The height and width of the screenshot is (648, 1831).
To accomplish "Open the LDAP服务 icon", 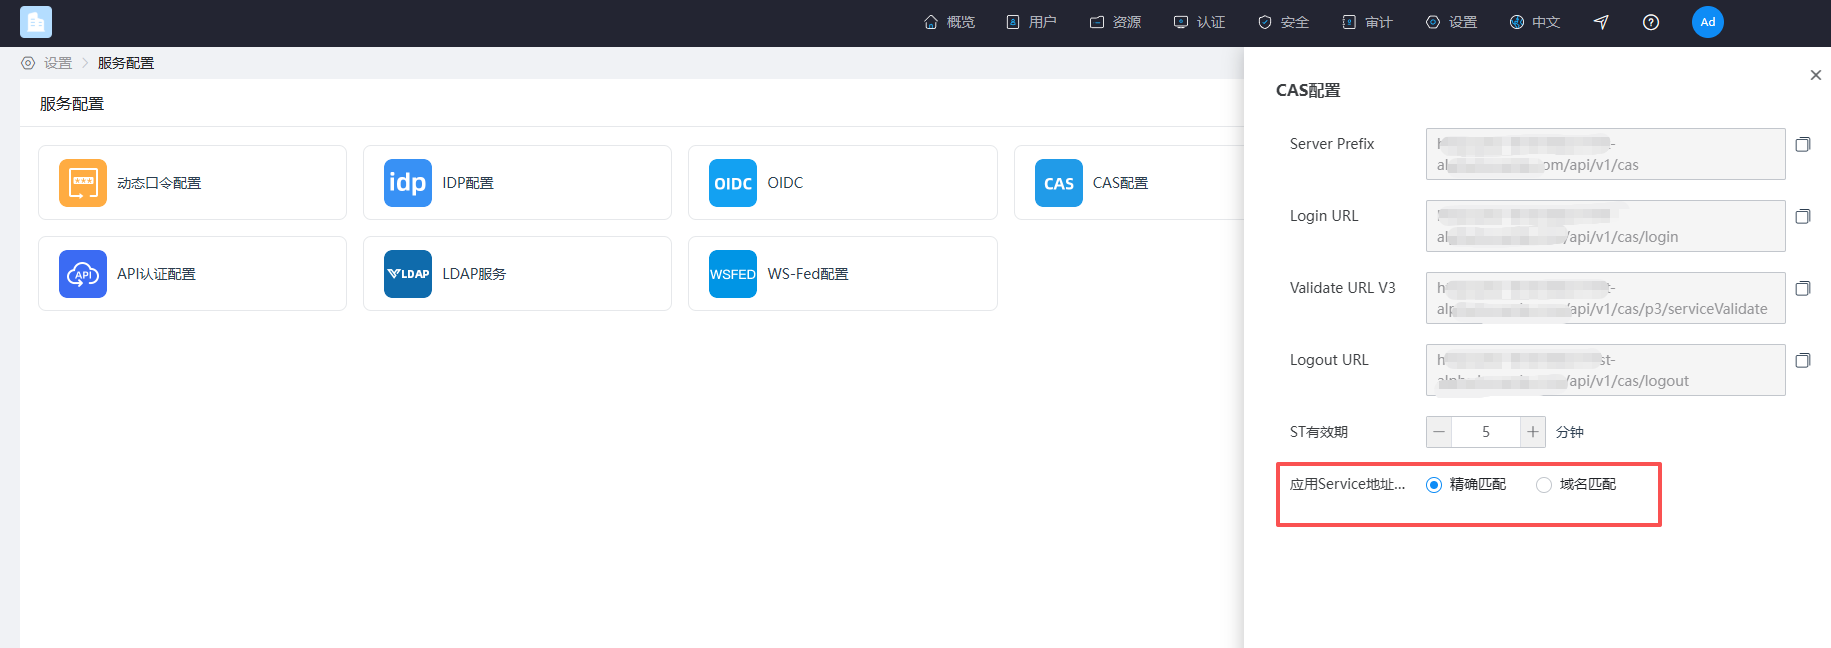I will coord(408,274).
